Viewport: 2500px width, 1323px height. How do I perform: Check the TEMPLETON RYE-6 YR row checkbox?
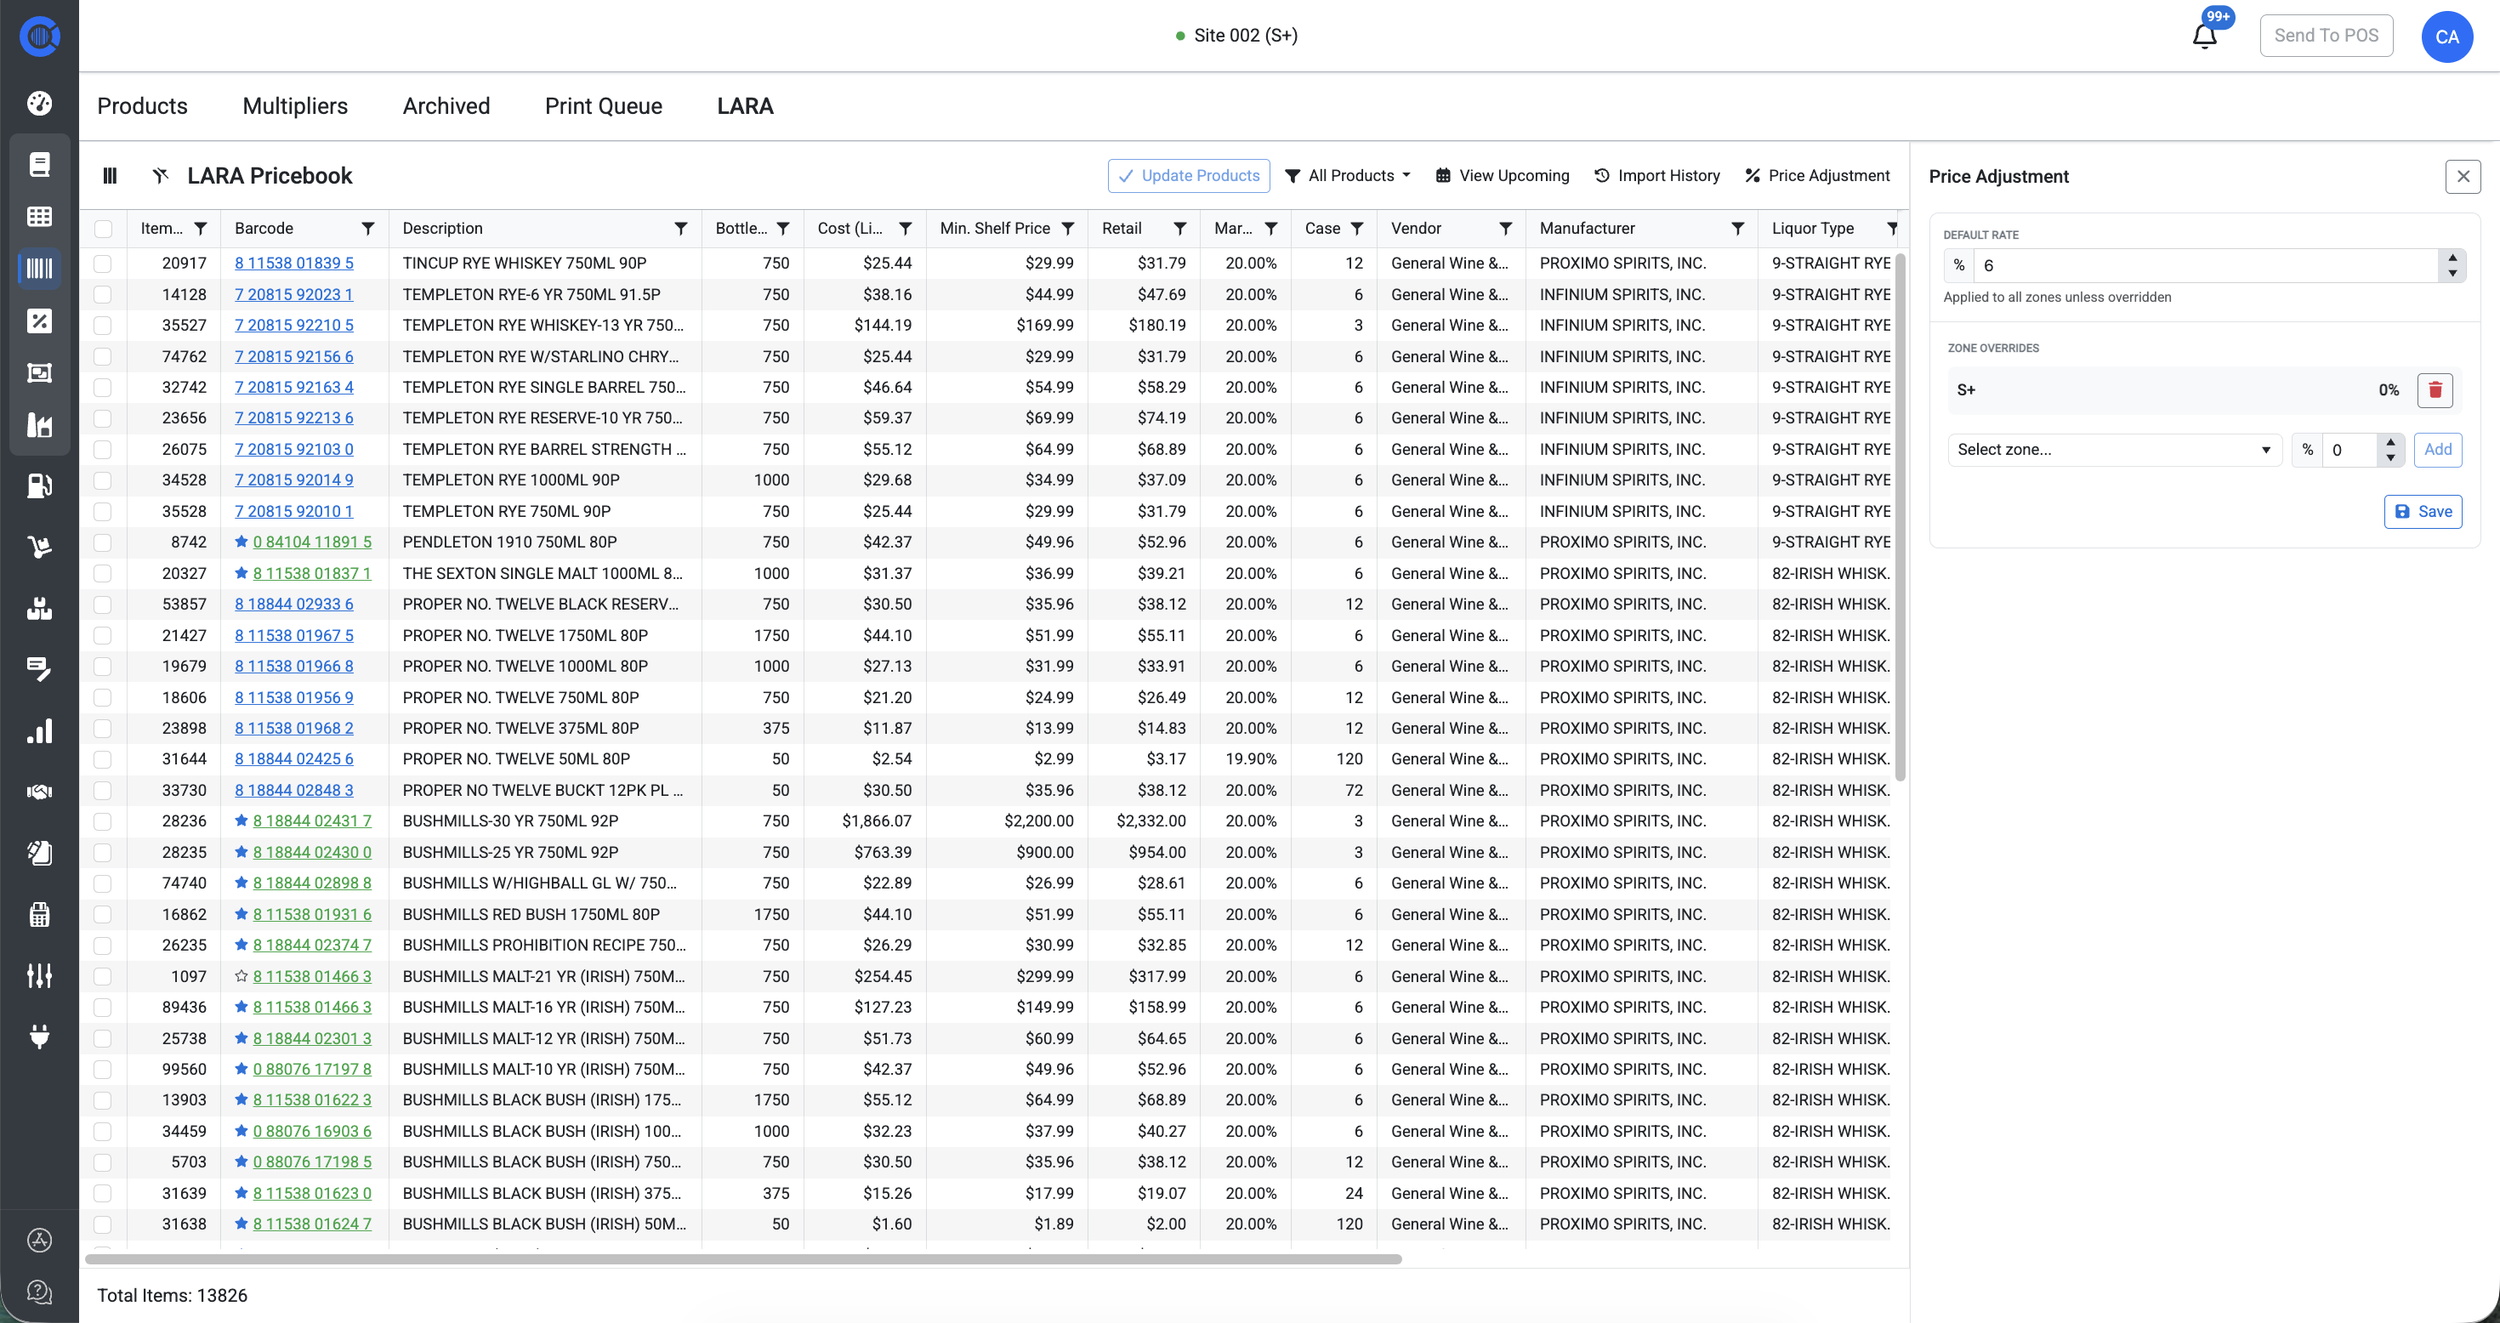pyautogui.click(x=103, y=295)
